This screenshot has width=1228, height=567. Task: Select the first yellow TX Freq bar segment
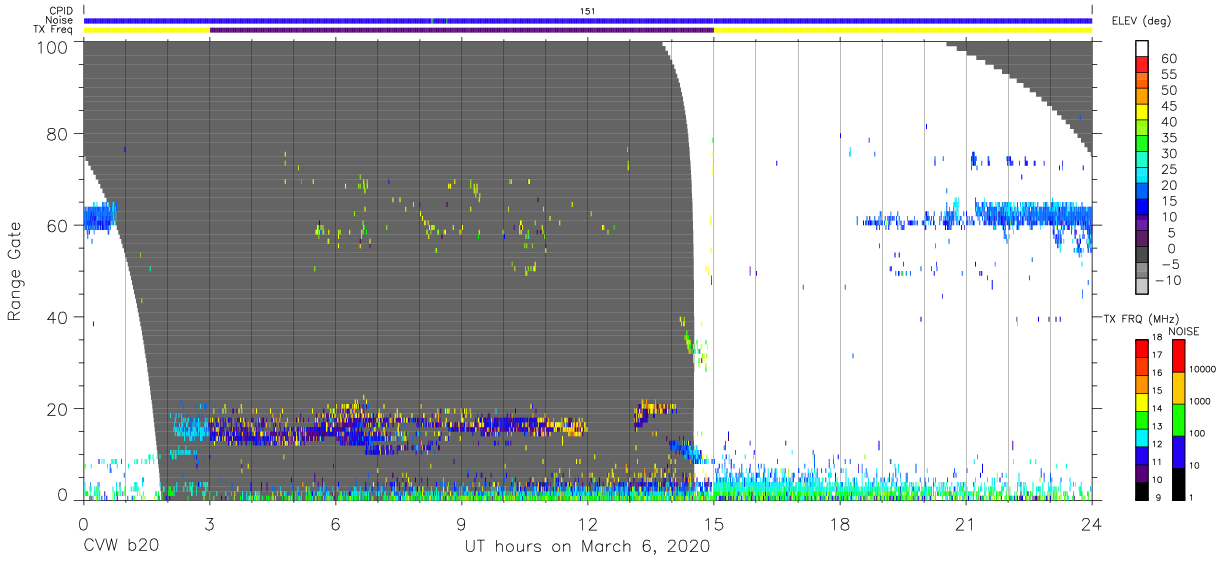(x=147, y=30)
